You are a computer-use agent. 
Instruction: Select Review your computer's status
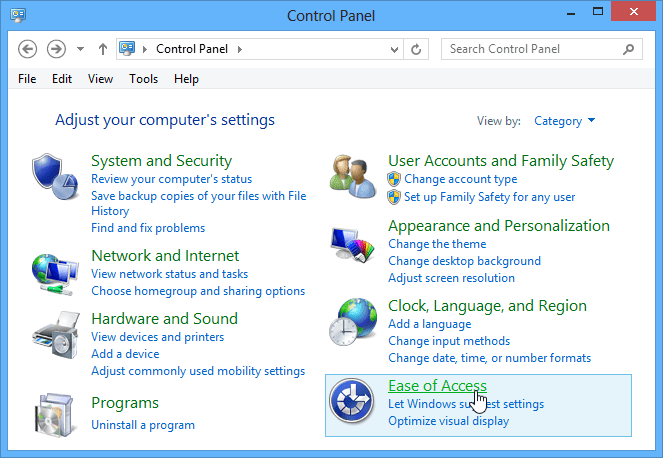pyautogui.click(x=172, y=179)
